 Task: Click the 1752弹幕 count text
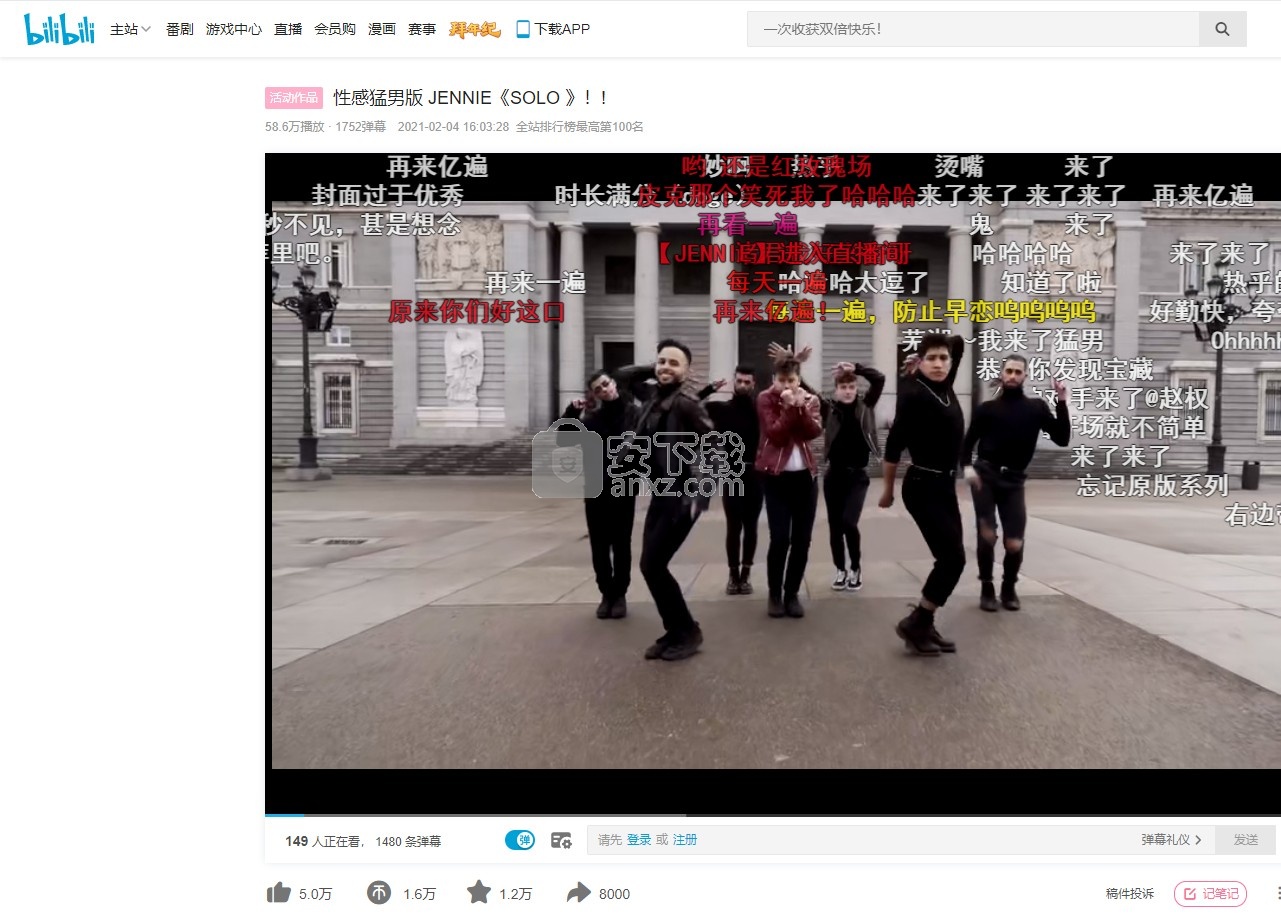361,127
